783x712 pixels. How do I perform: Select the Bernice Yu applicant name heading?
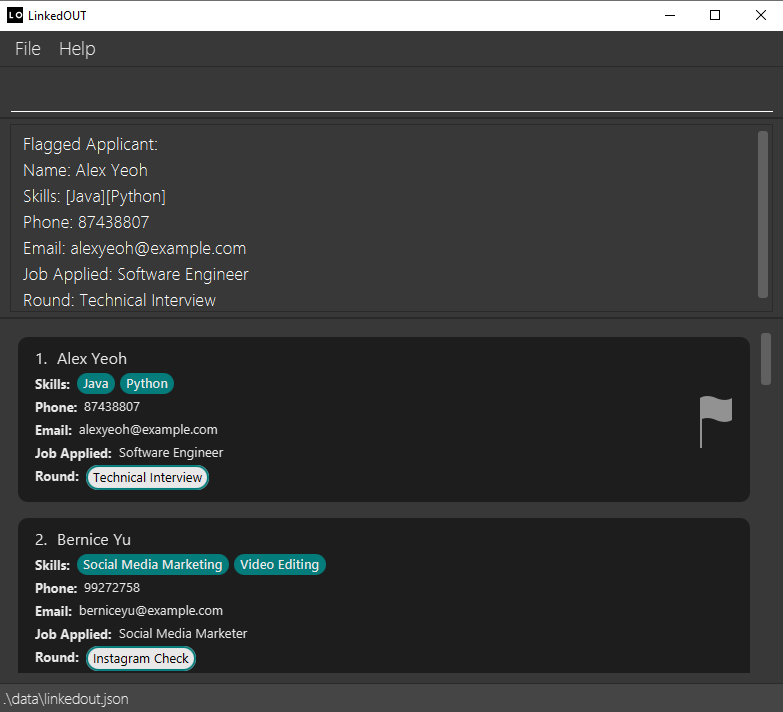(x=93, y=540)
